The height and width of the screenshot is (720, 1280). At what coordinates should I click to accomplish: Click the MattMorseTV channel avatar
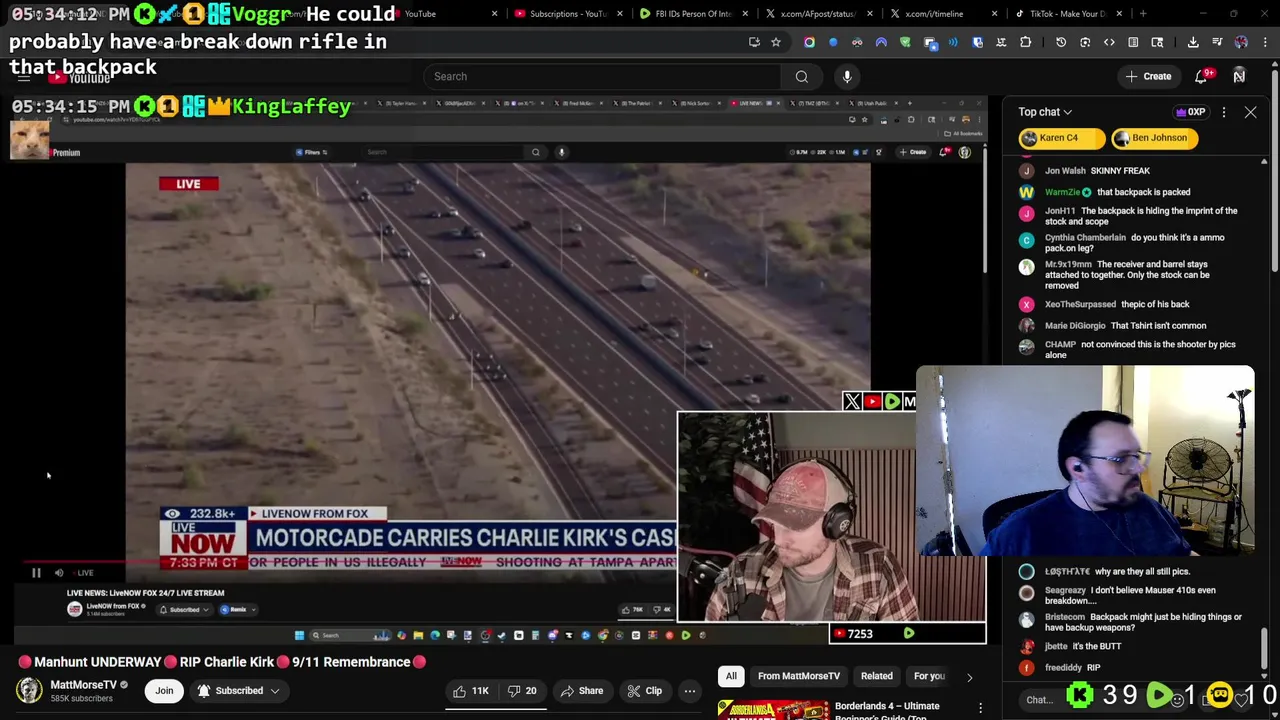coord(29,691)
